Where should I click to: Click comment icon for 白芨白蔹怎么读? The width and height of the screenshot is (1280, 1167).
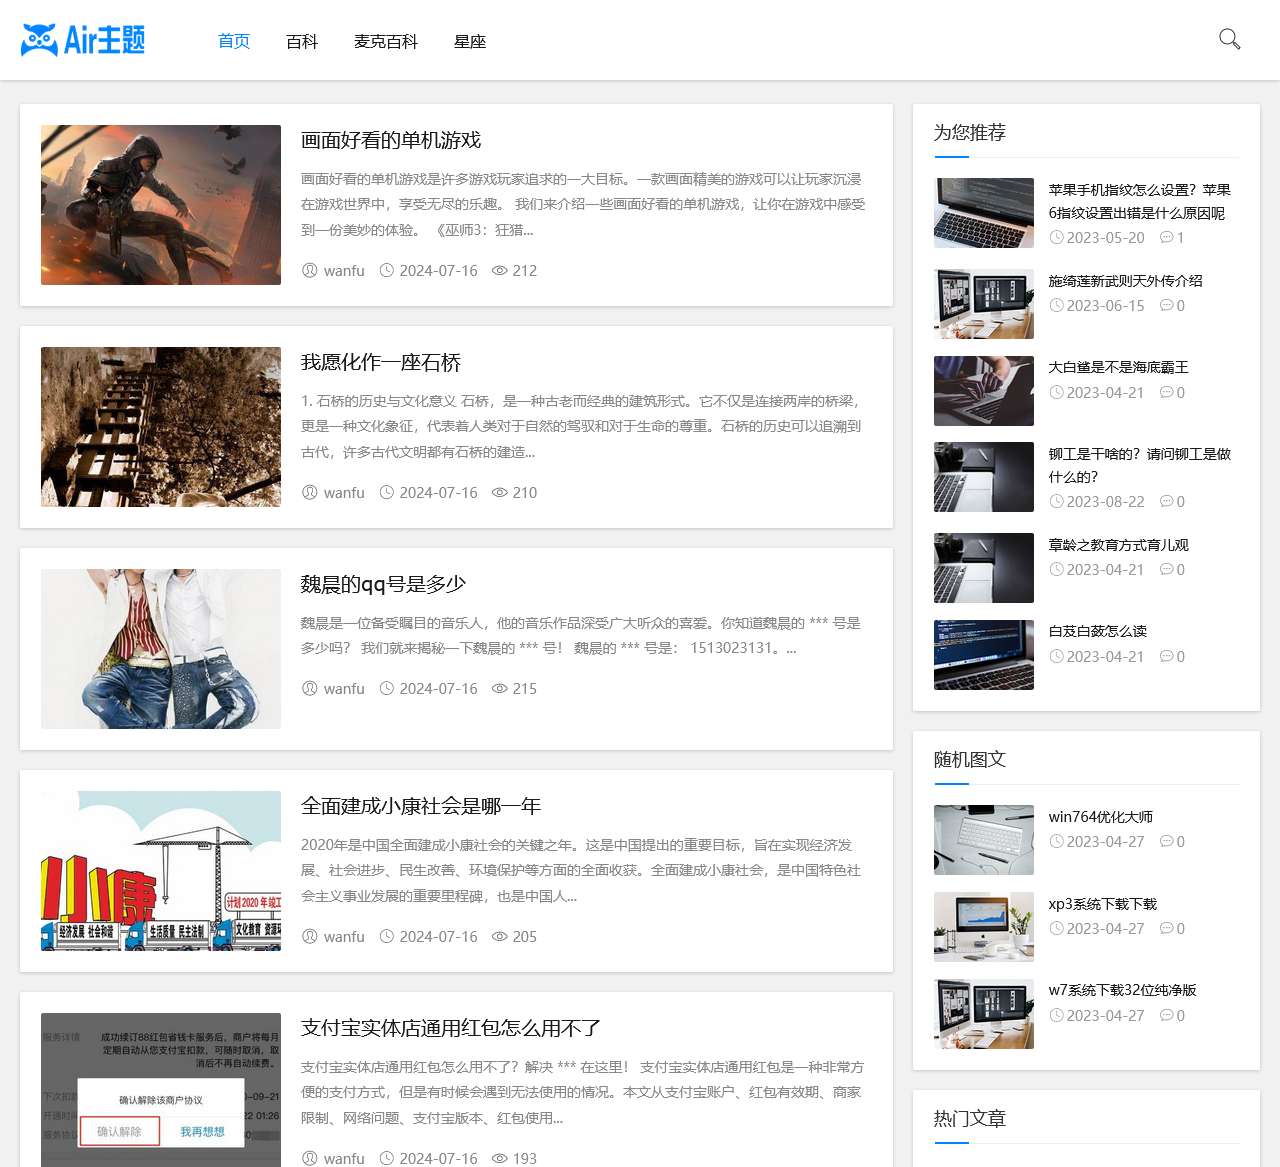coord(1166,656)
